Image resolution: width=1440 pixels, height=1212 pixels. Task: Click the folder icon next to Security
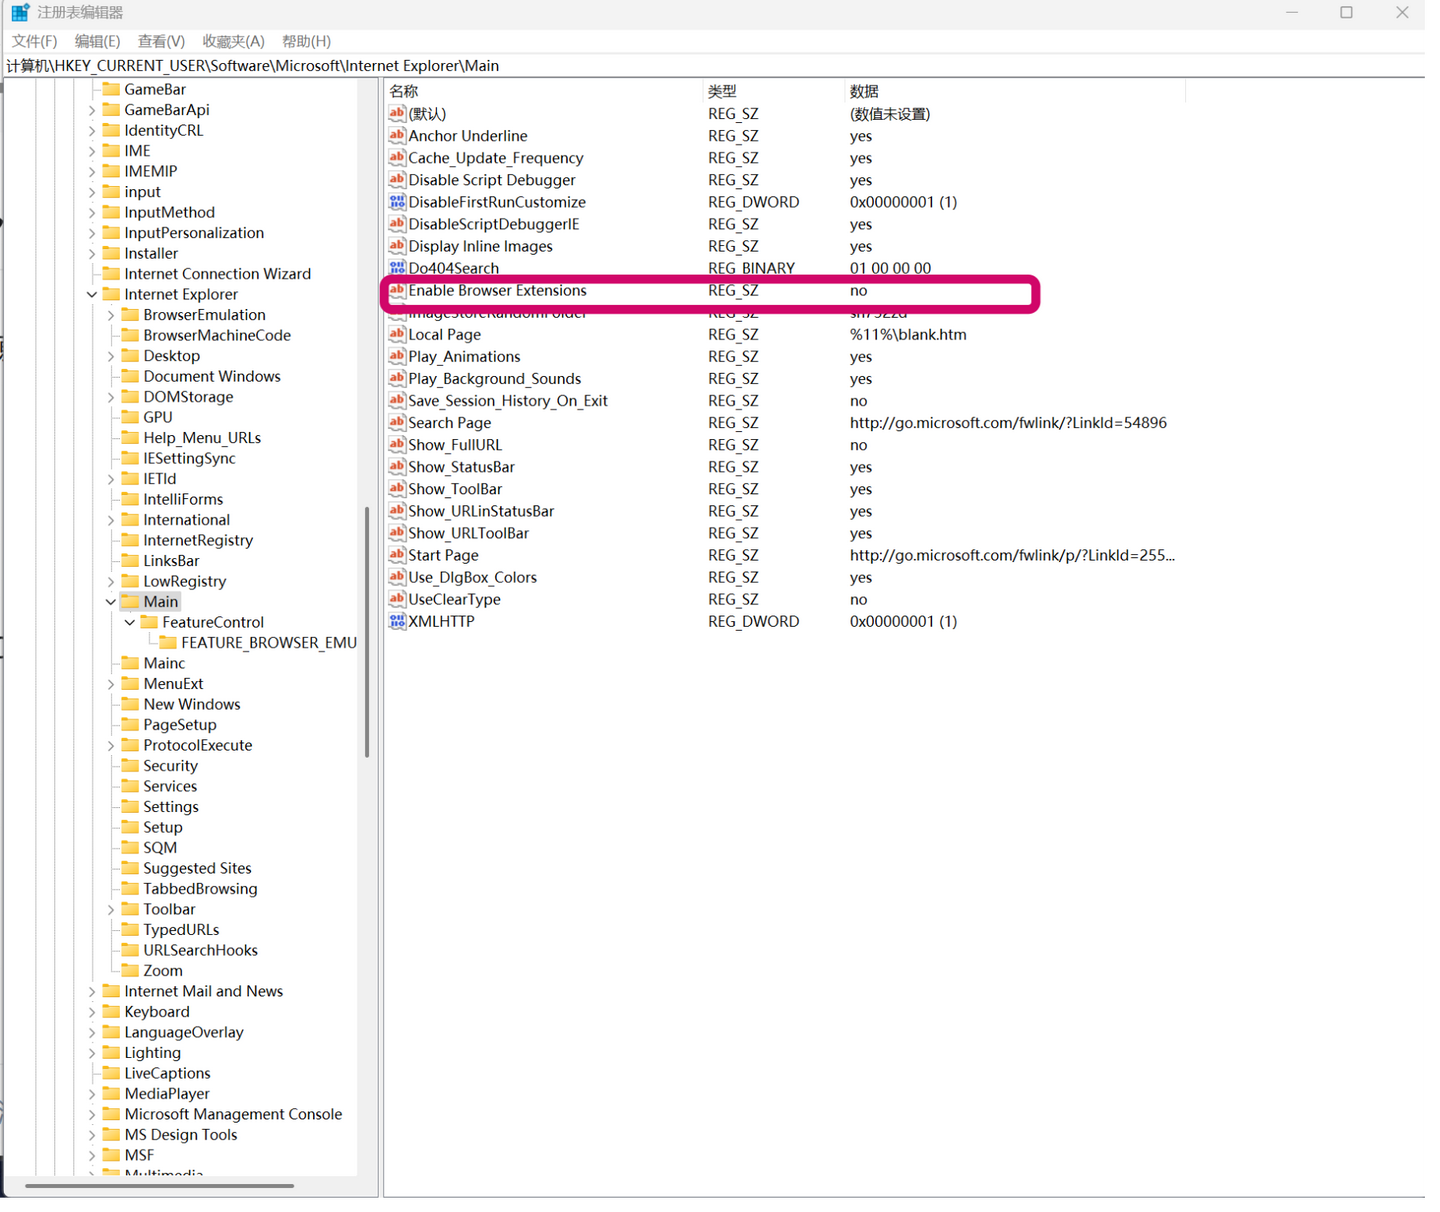point(130,765)
